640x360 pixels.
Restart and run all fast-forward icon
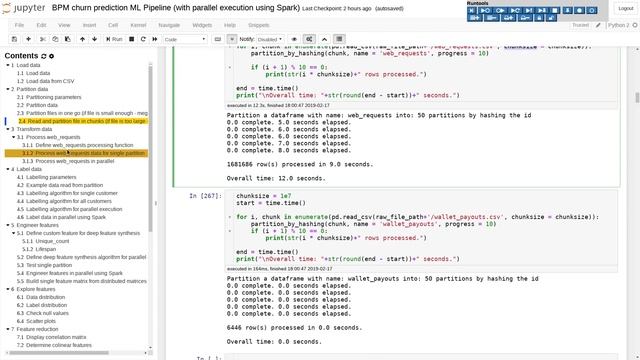(155, 39)
